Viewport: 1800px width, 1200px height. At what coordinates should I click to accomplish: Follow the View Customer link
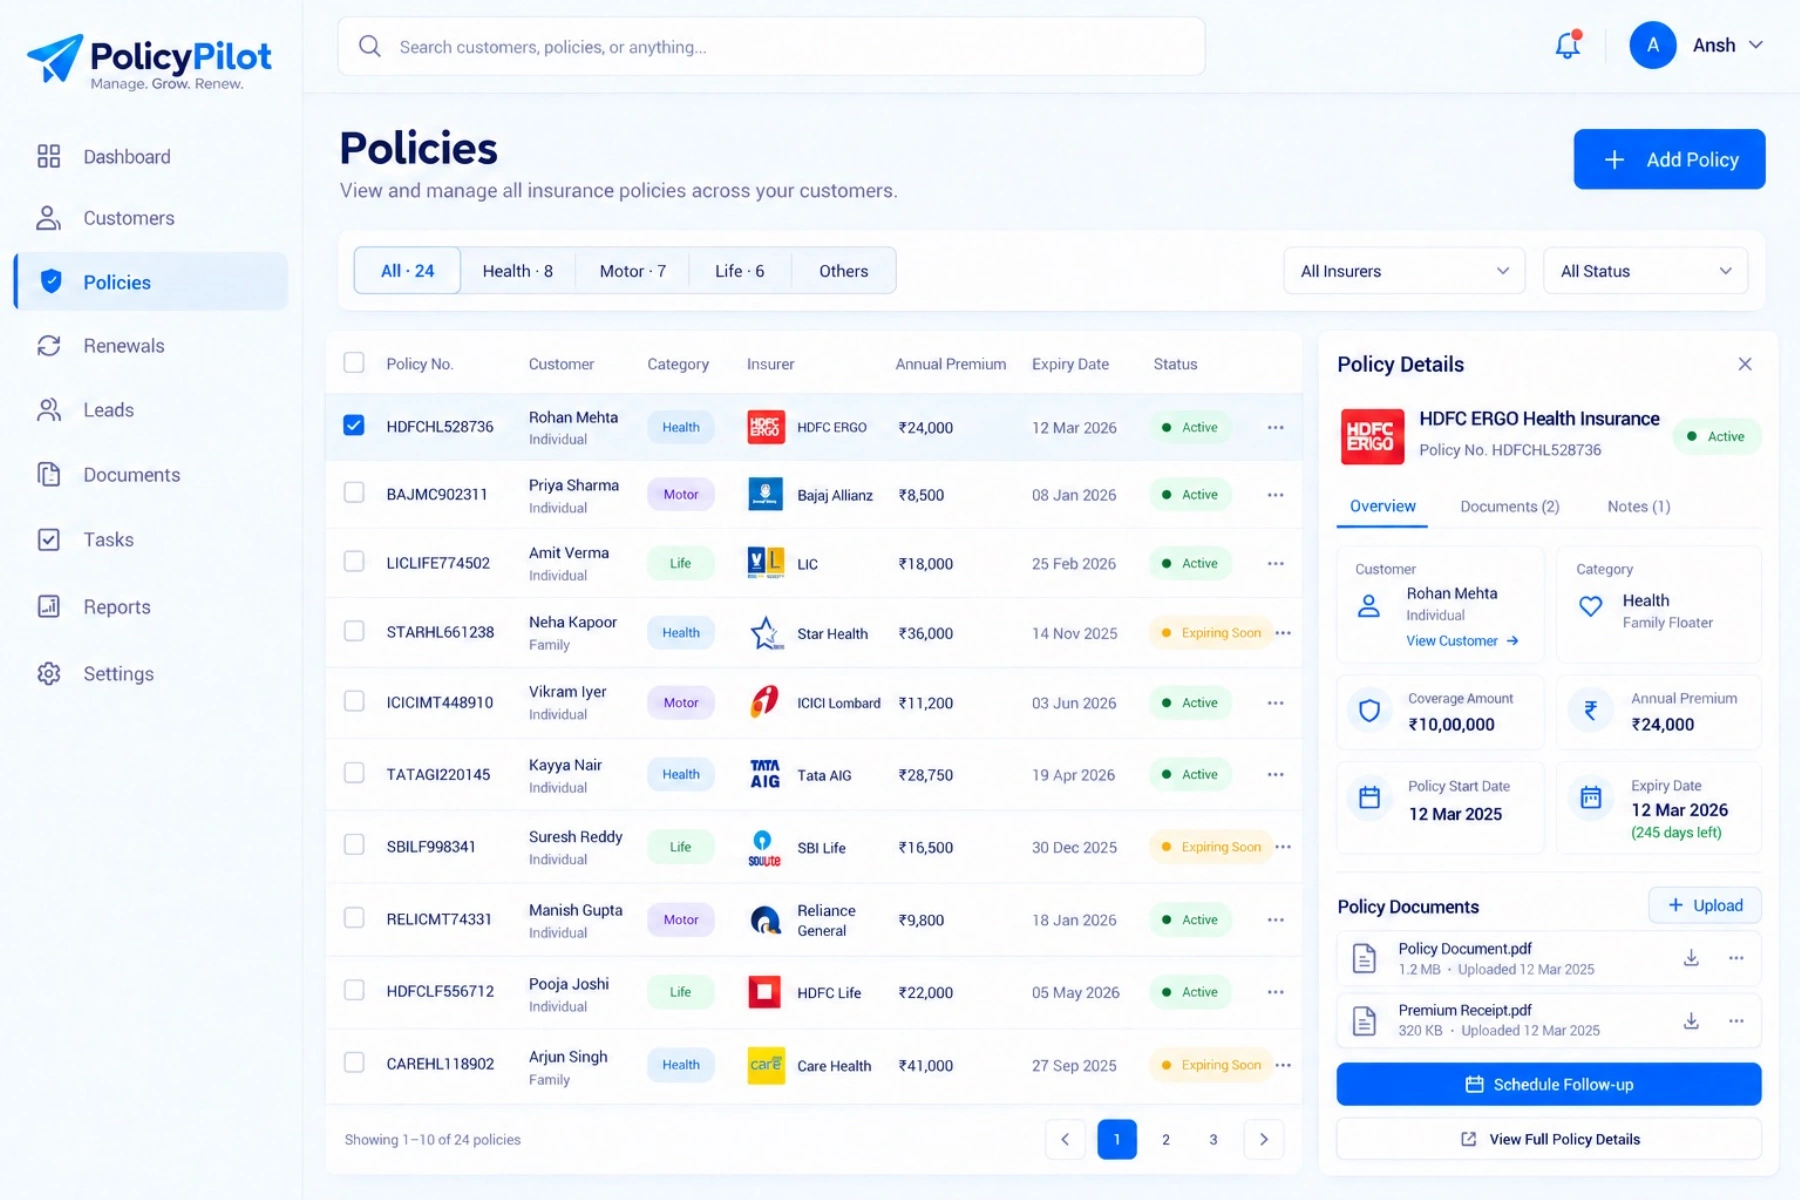[x=1462, y=641]
